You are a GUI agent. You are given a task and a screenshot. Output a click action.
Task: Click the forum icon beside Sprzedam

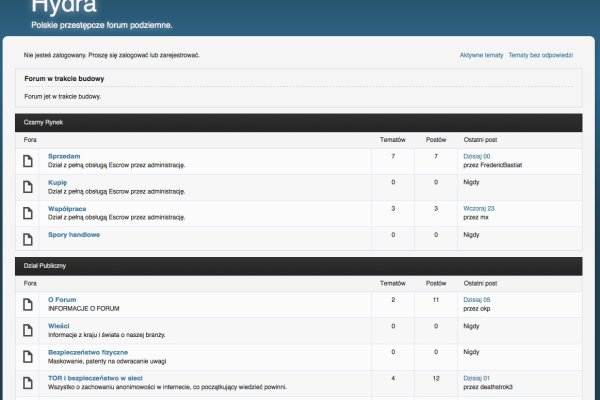pos(28,160)
